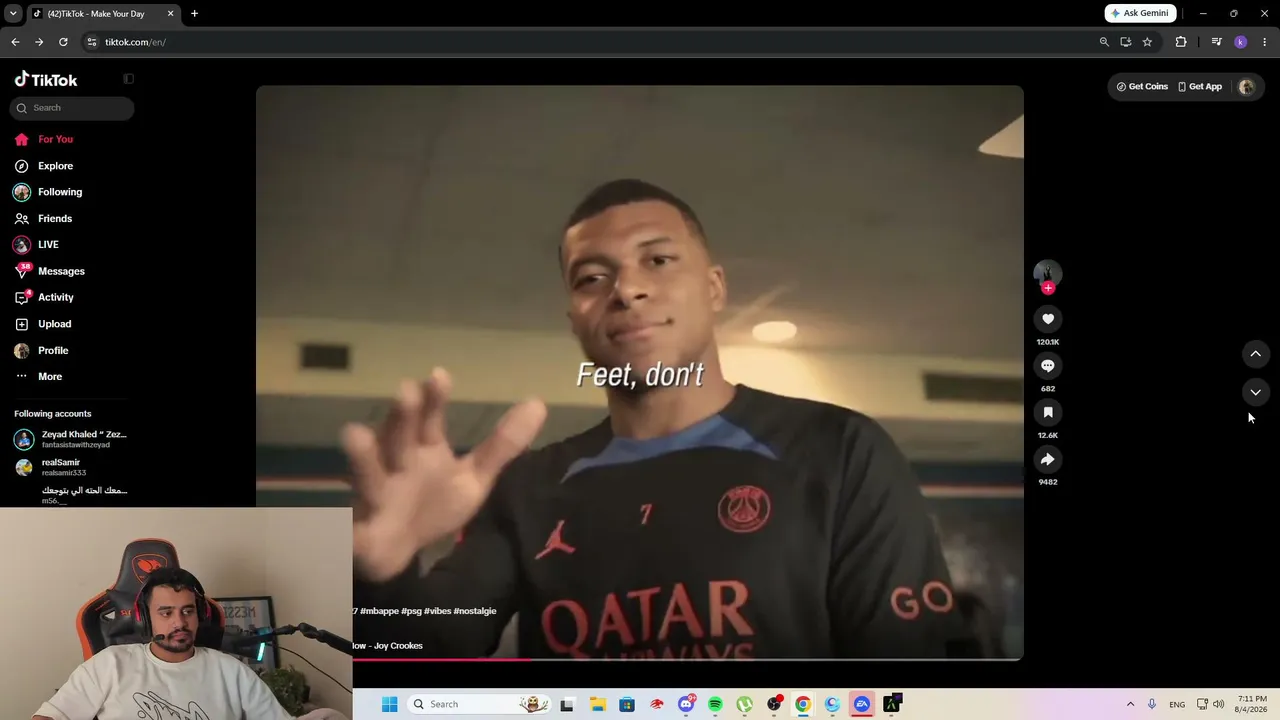Open the volume control in system tray
This screenshot has width=1280, height=720.
point(1218,704)
